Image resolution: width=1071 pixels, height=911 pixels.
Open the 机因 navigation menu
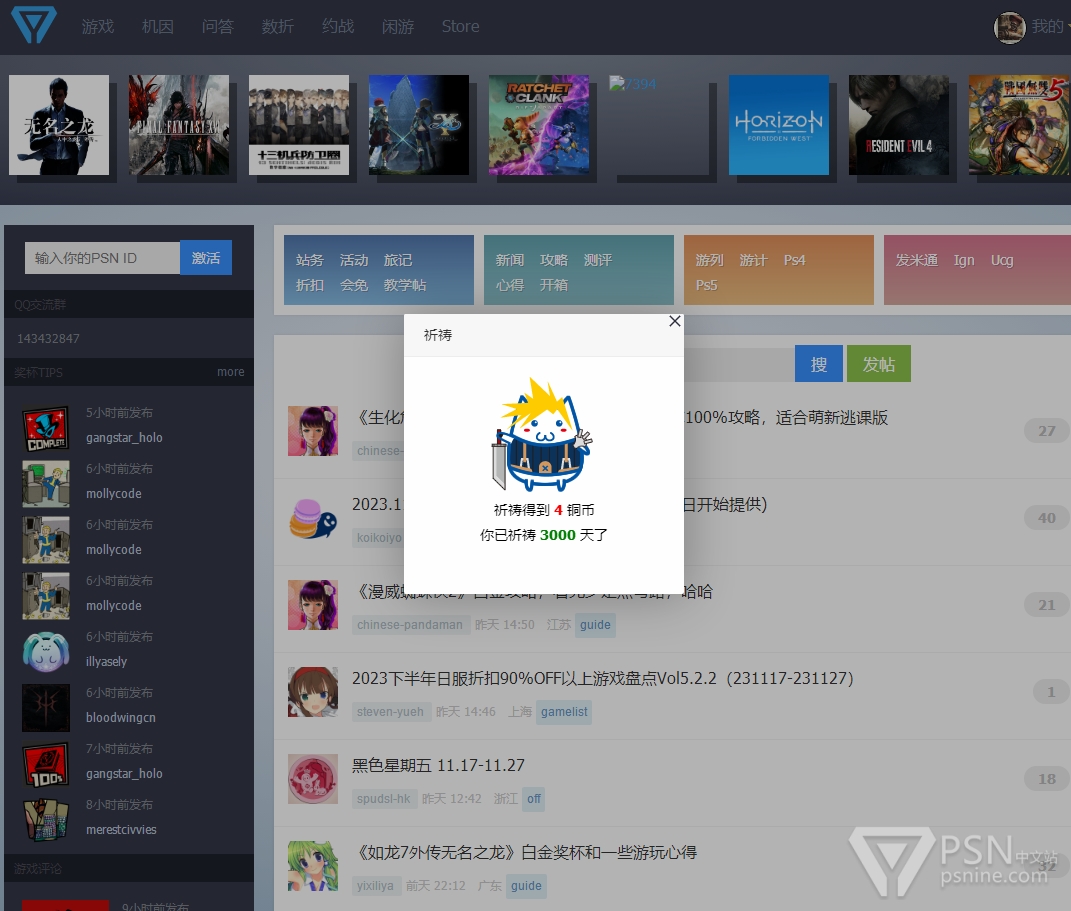(x=158, y=27)
